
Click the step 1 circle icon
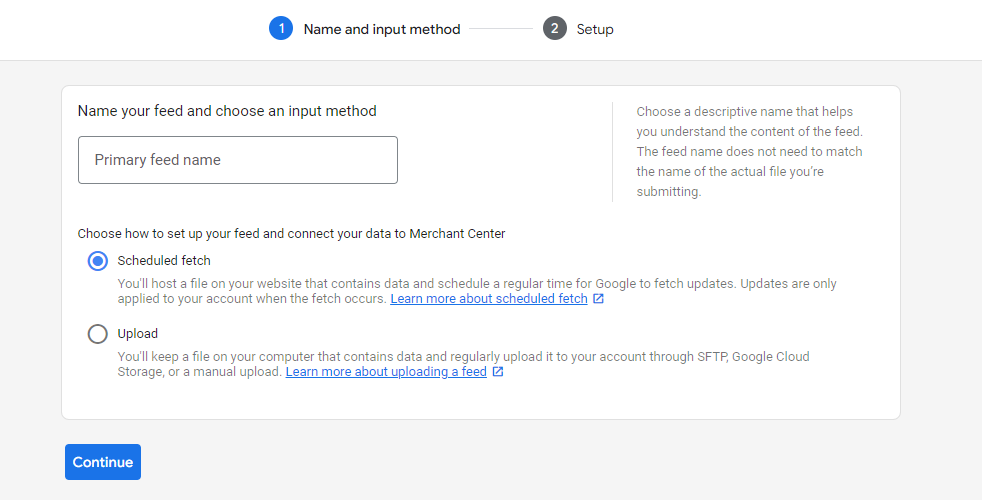tap(281, 29)
